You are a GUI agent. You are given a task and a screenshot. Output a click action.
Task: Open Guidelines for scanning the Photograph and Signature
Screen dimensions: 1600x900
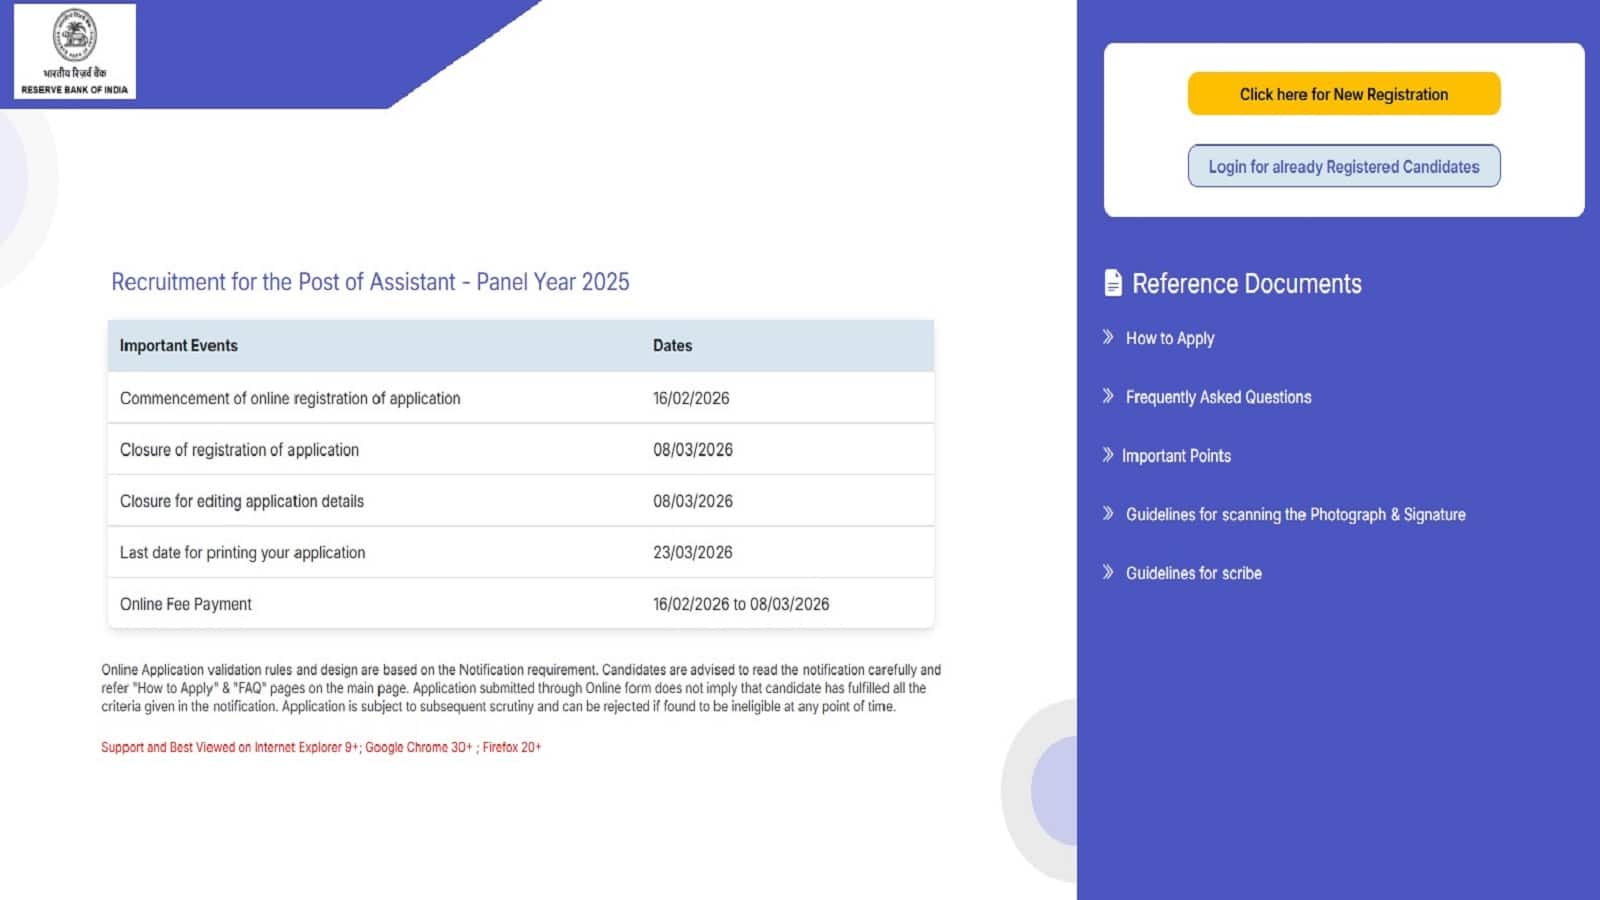coord(1296,514)
